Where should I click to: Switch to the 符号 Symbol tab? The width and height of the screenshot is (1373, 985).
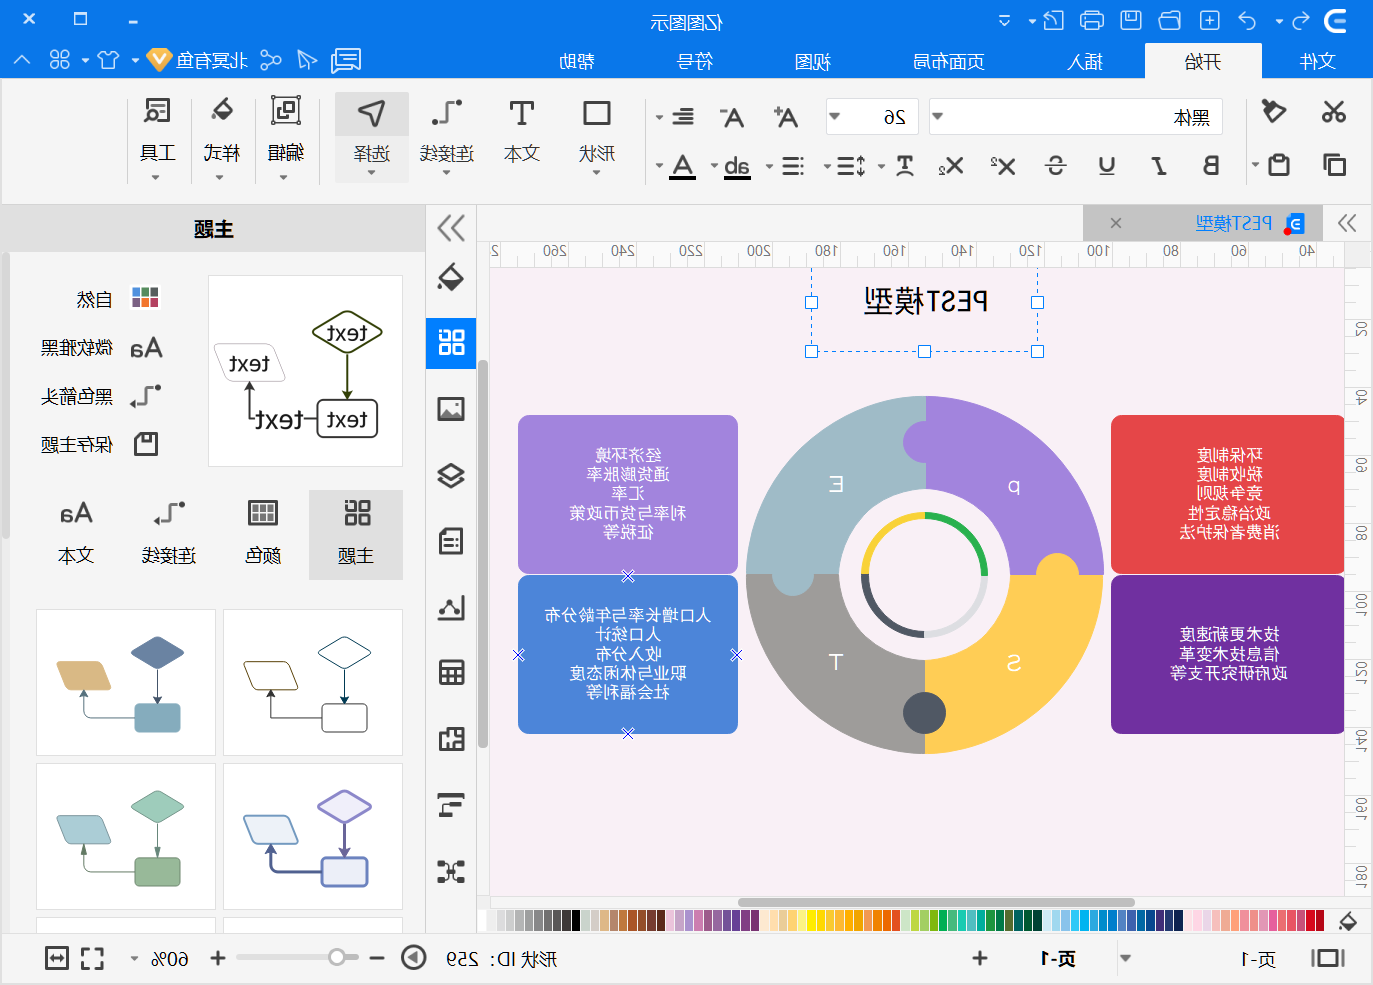(x=694, y=61)
